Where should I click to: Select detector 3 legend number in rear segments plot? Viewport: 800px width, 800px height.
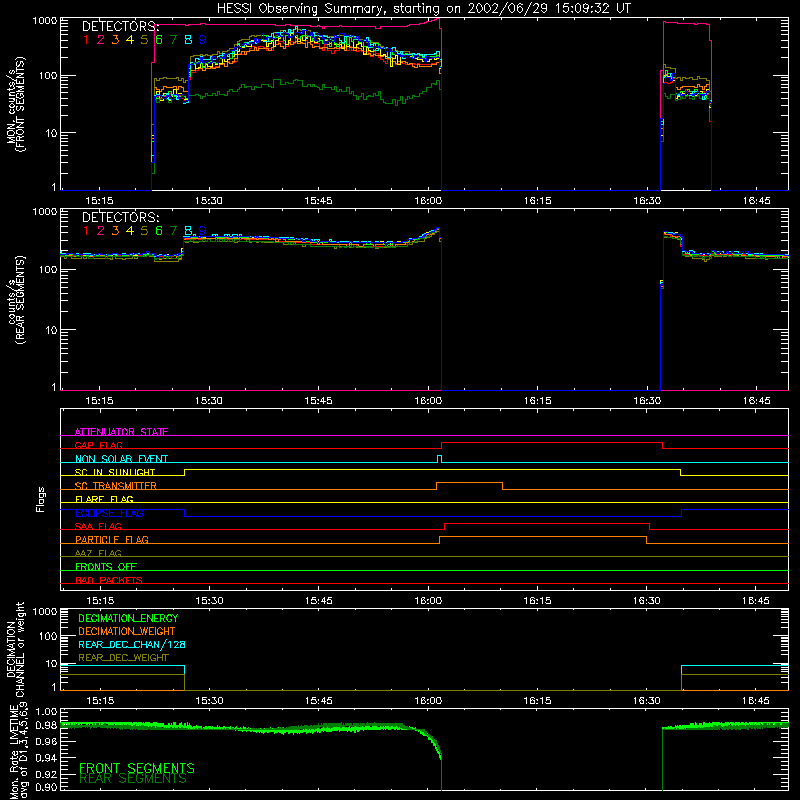[x=115, y=231]
